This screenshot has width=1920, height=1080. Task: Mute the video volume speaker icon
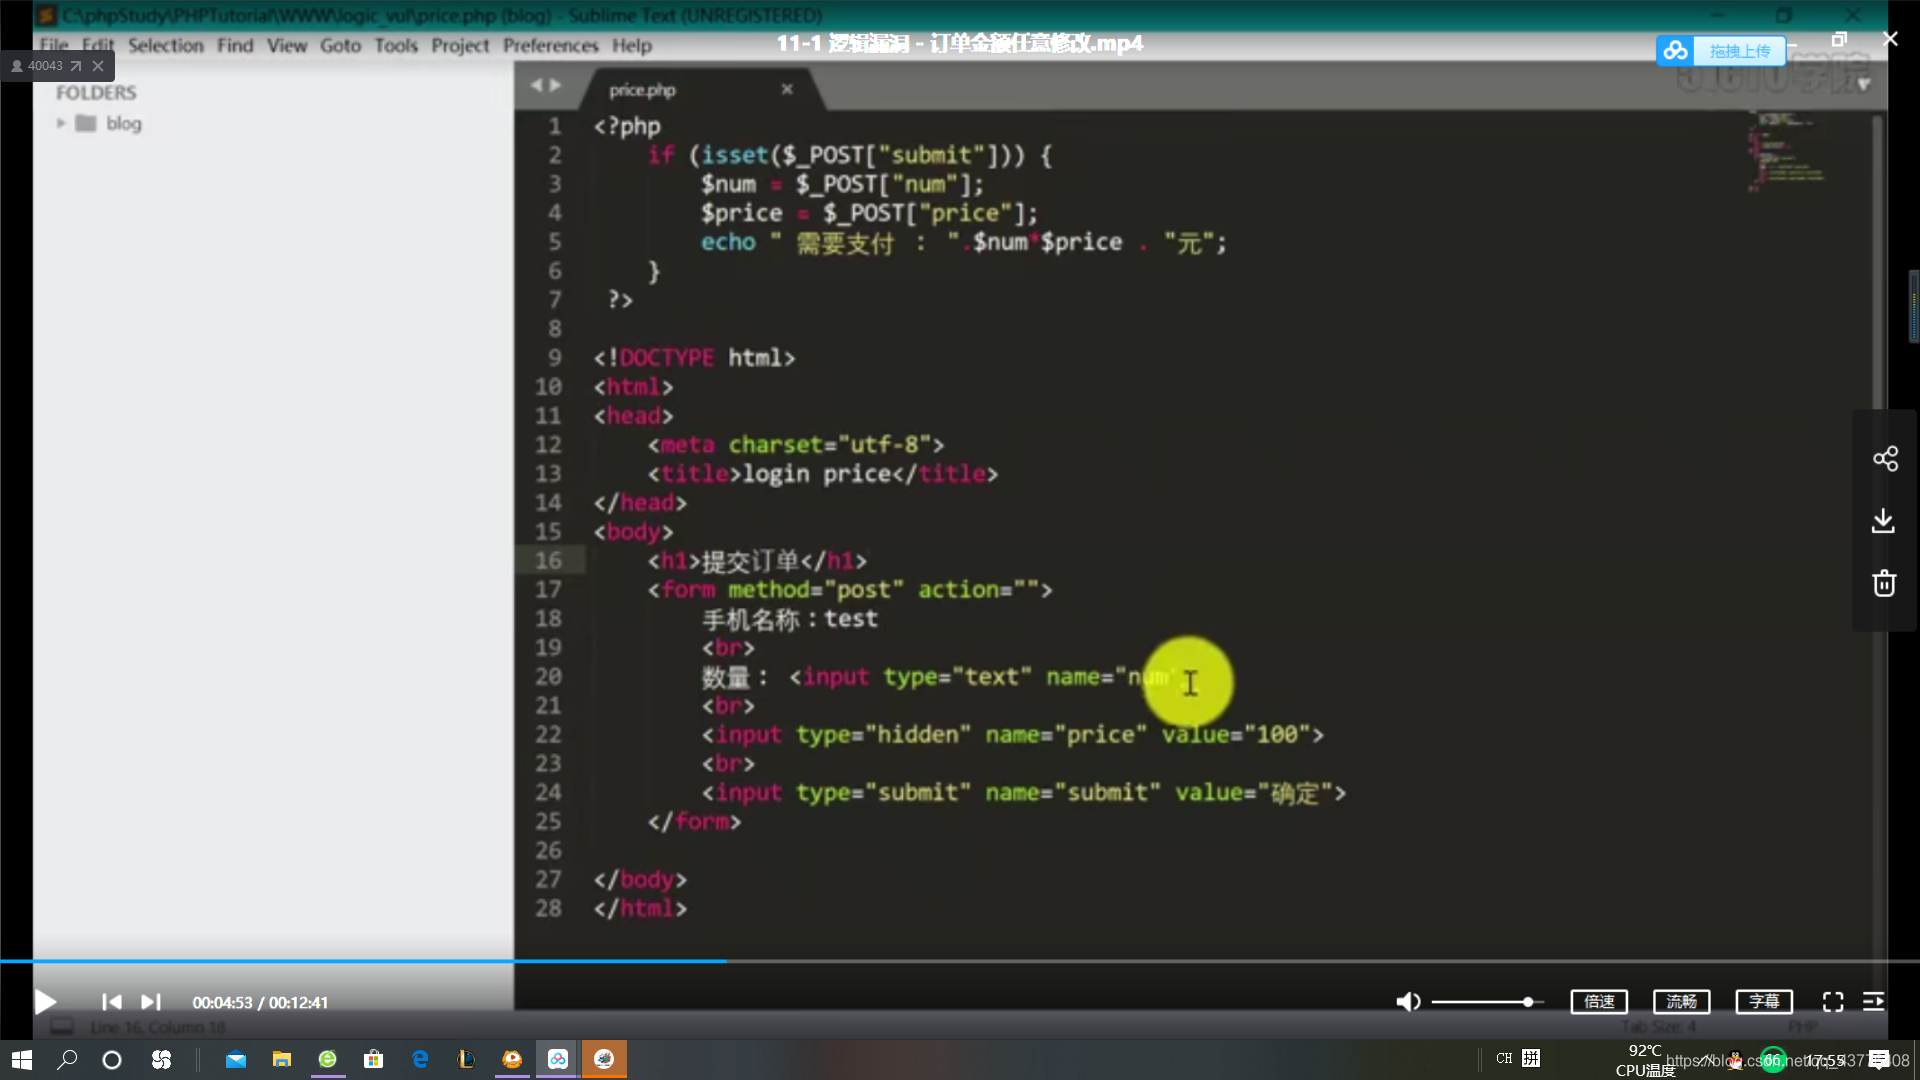[x=1408, y=1001]
